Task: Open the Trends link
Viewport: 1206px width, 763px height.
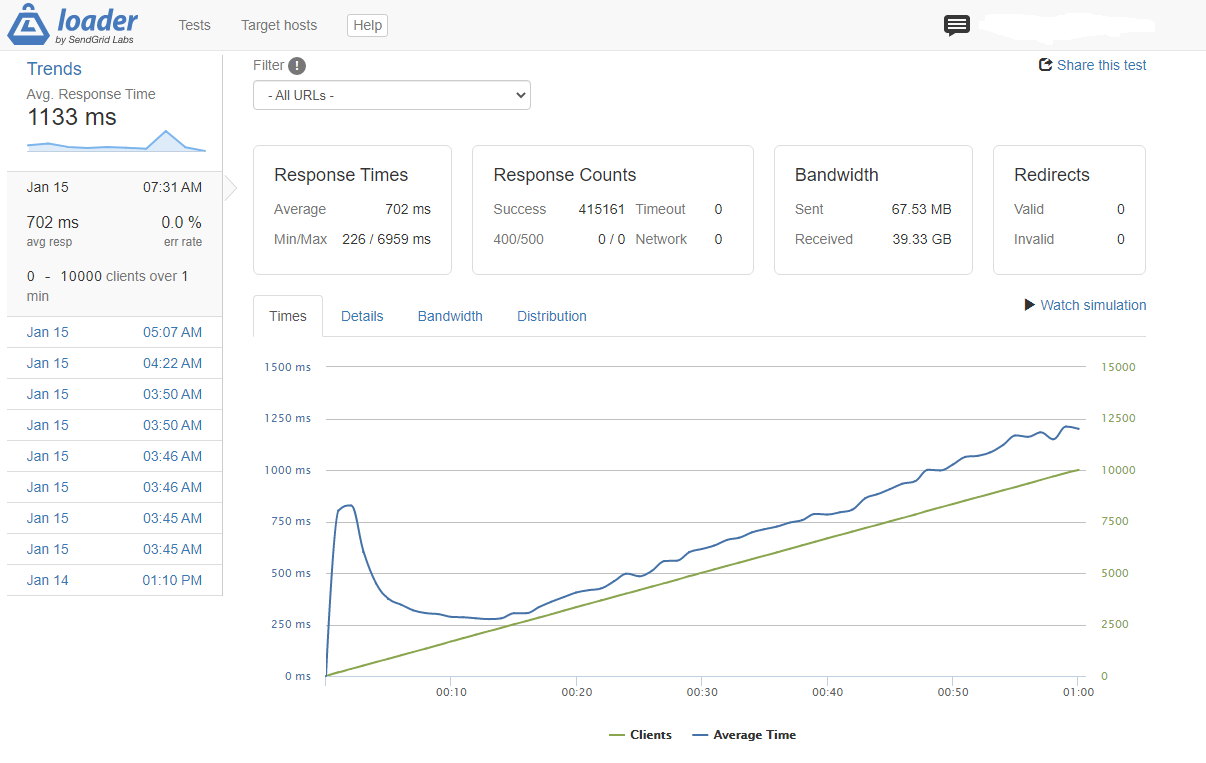Action: click(x=54, y=69)
